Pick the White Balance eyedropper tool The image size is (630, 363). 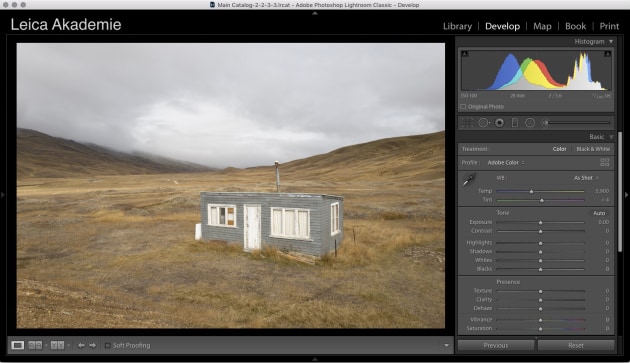pos(469,180)
